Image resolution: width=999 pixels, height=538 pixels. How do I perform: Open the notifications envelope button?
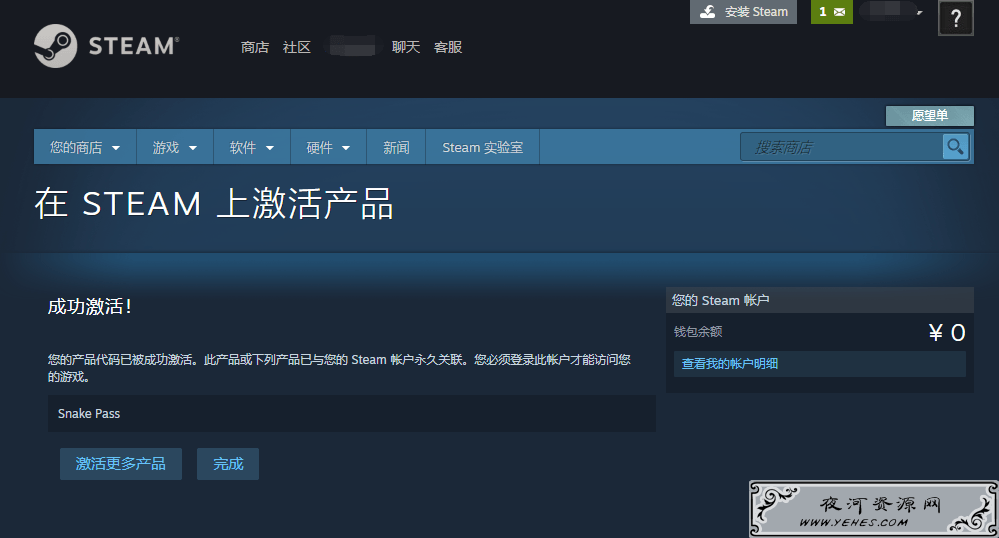coord(831,12)
